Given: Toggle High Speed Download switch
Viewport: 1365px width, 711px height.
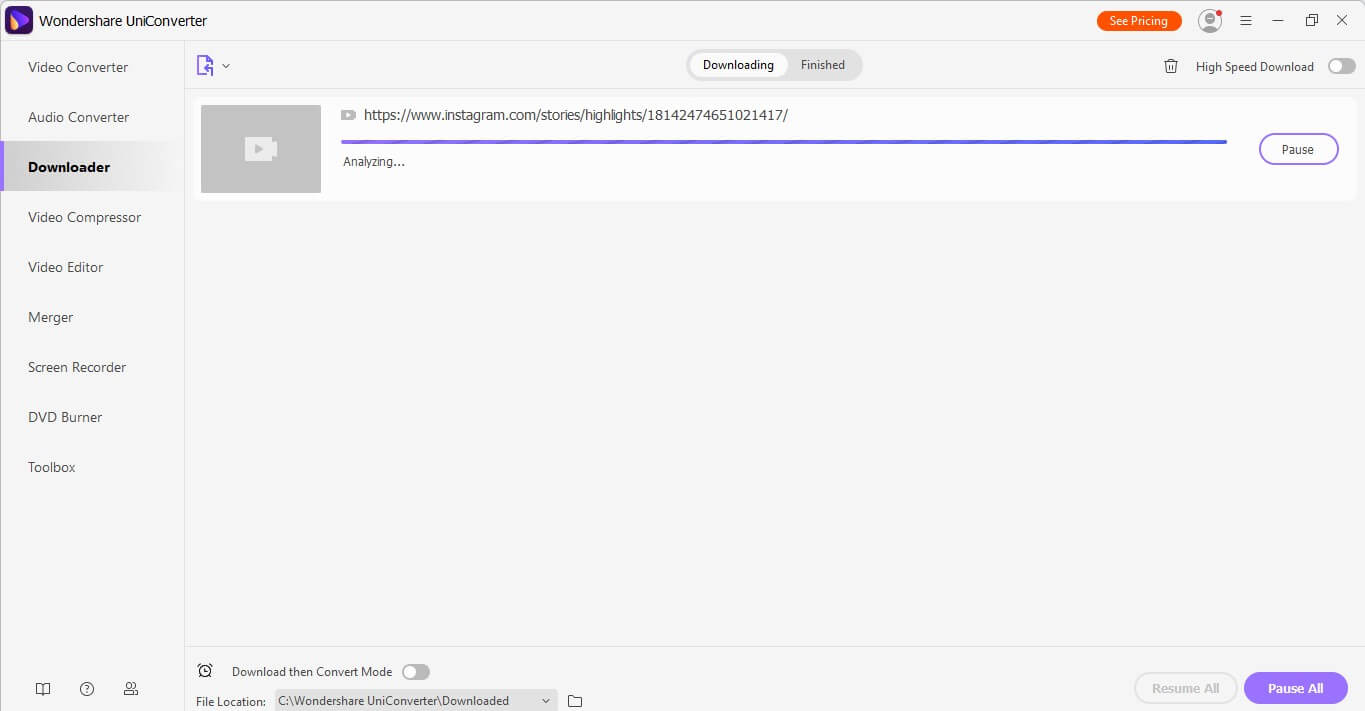Looking at the screenshot, I should pyautogui.click(x=1341, y=66).
